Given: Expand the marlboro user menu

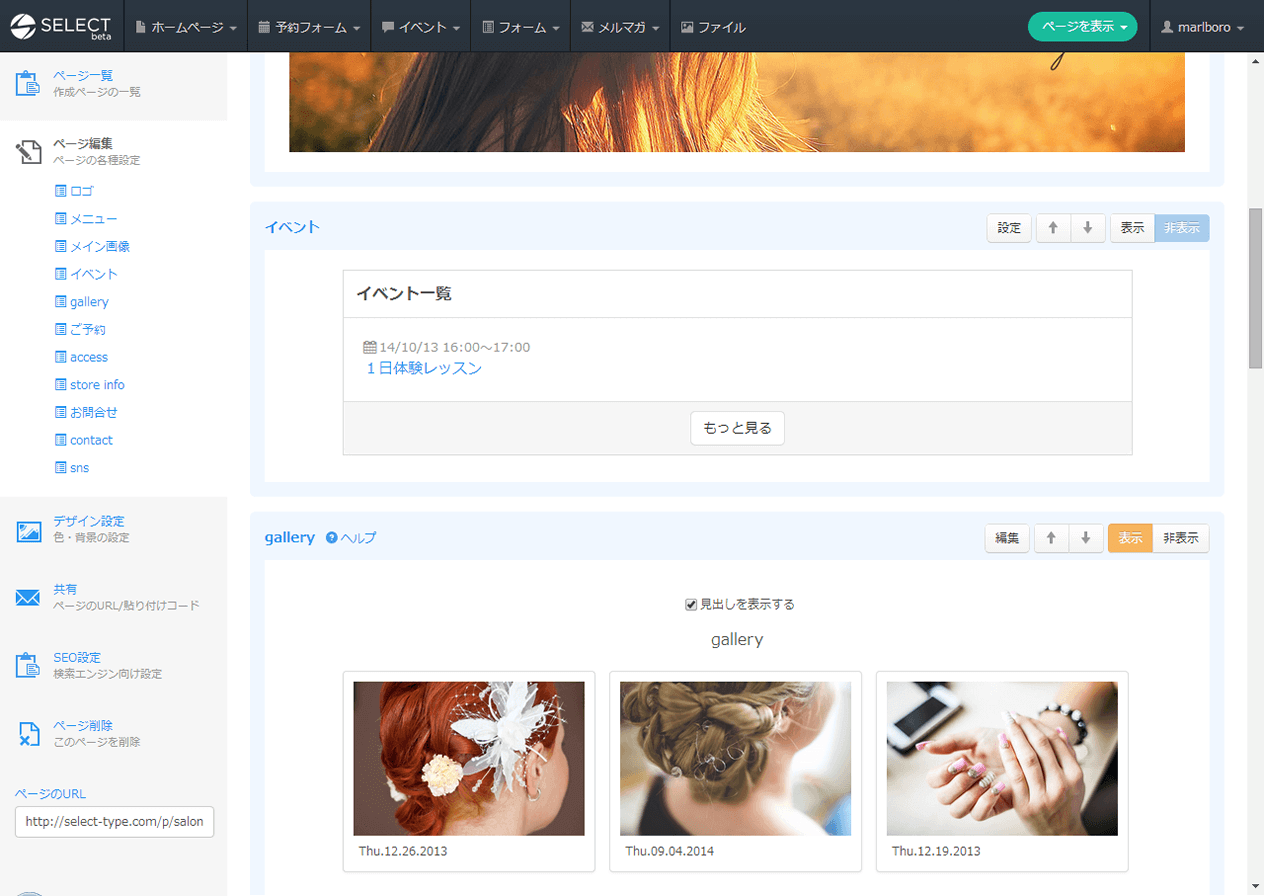Looking at the screenshot, I should 1202,28.
